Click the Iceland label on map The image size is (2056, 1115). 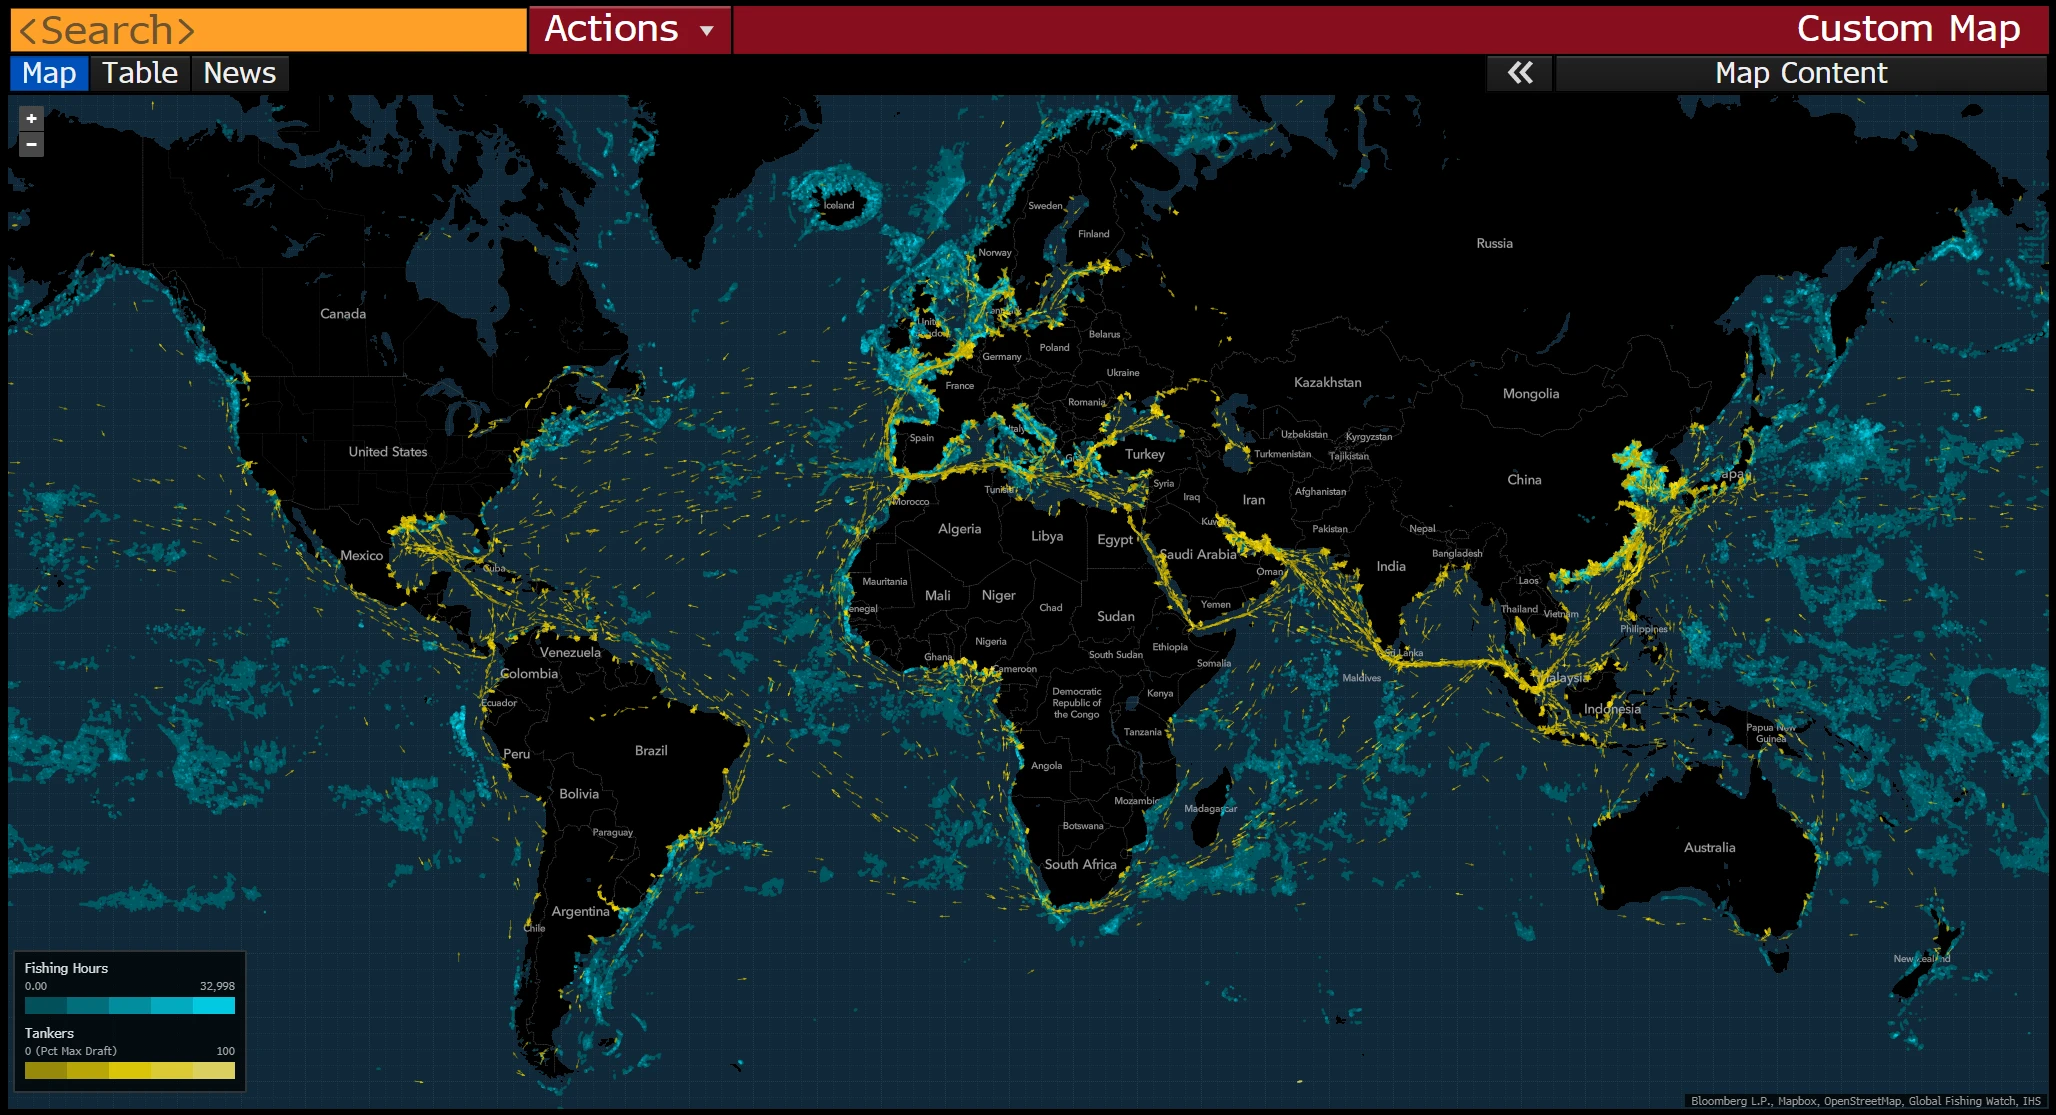pyautogui.click(x=839, y=205)
